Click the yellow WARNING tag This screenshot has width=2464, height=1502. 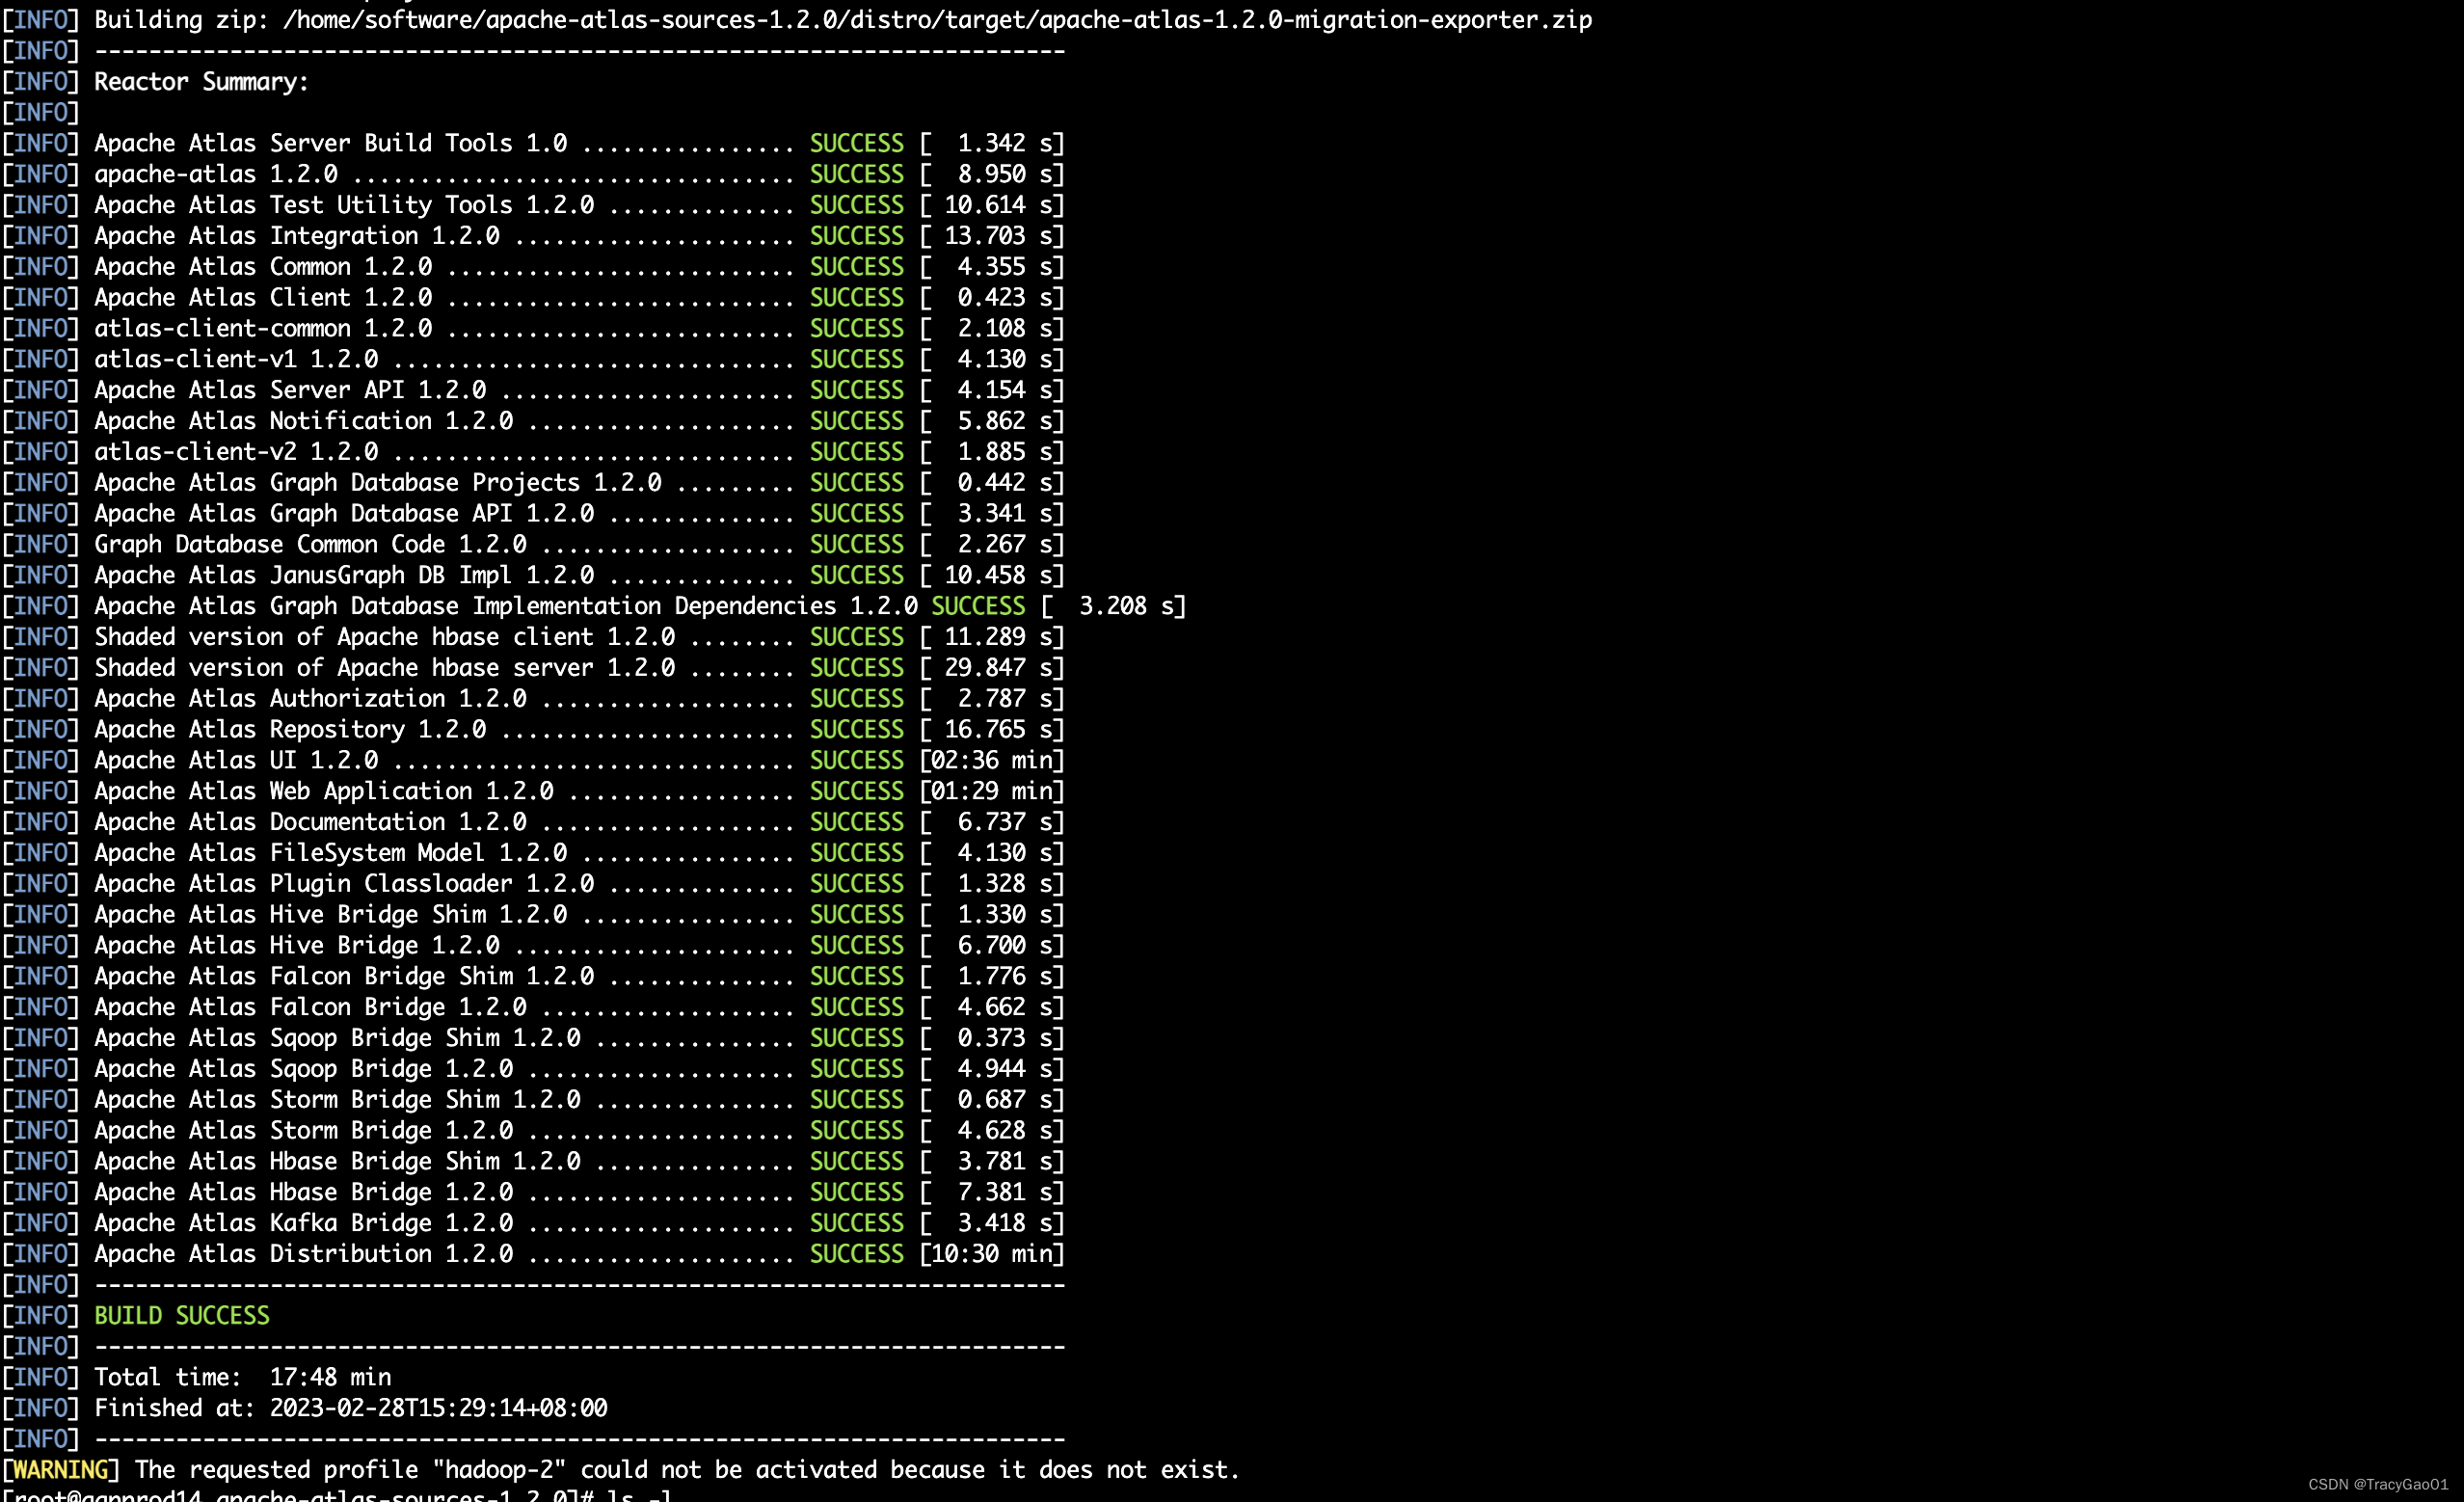[x=60, y=1469]
